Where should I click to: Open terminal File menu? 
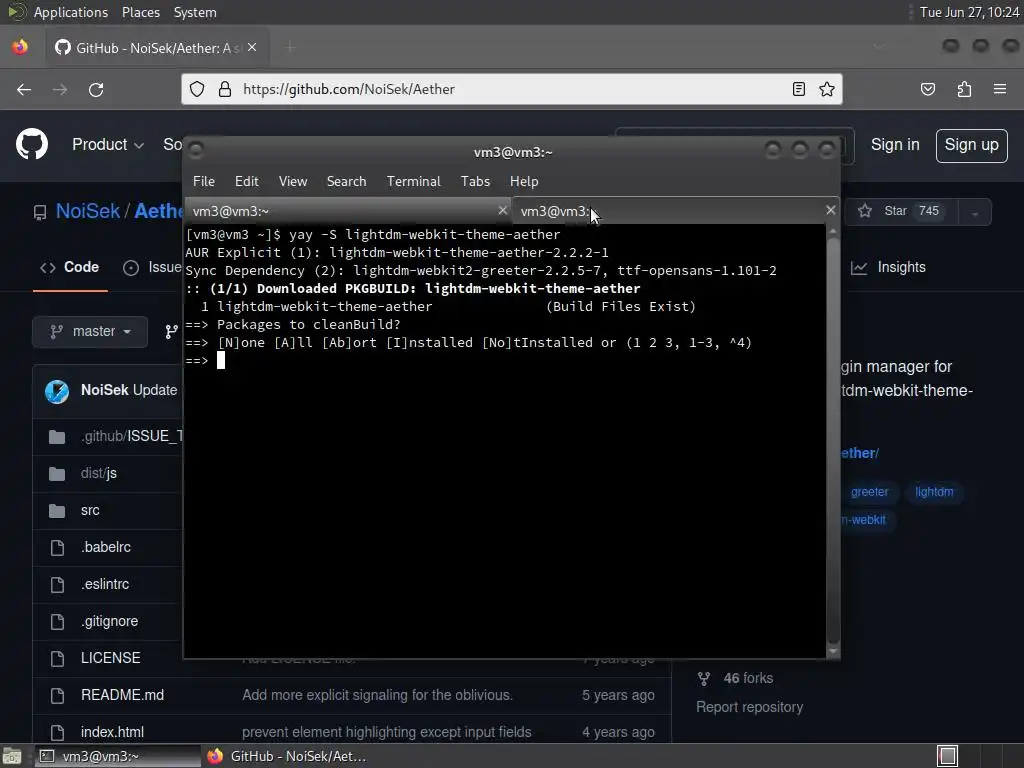point(204,182)
